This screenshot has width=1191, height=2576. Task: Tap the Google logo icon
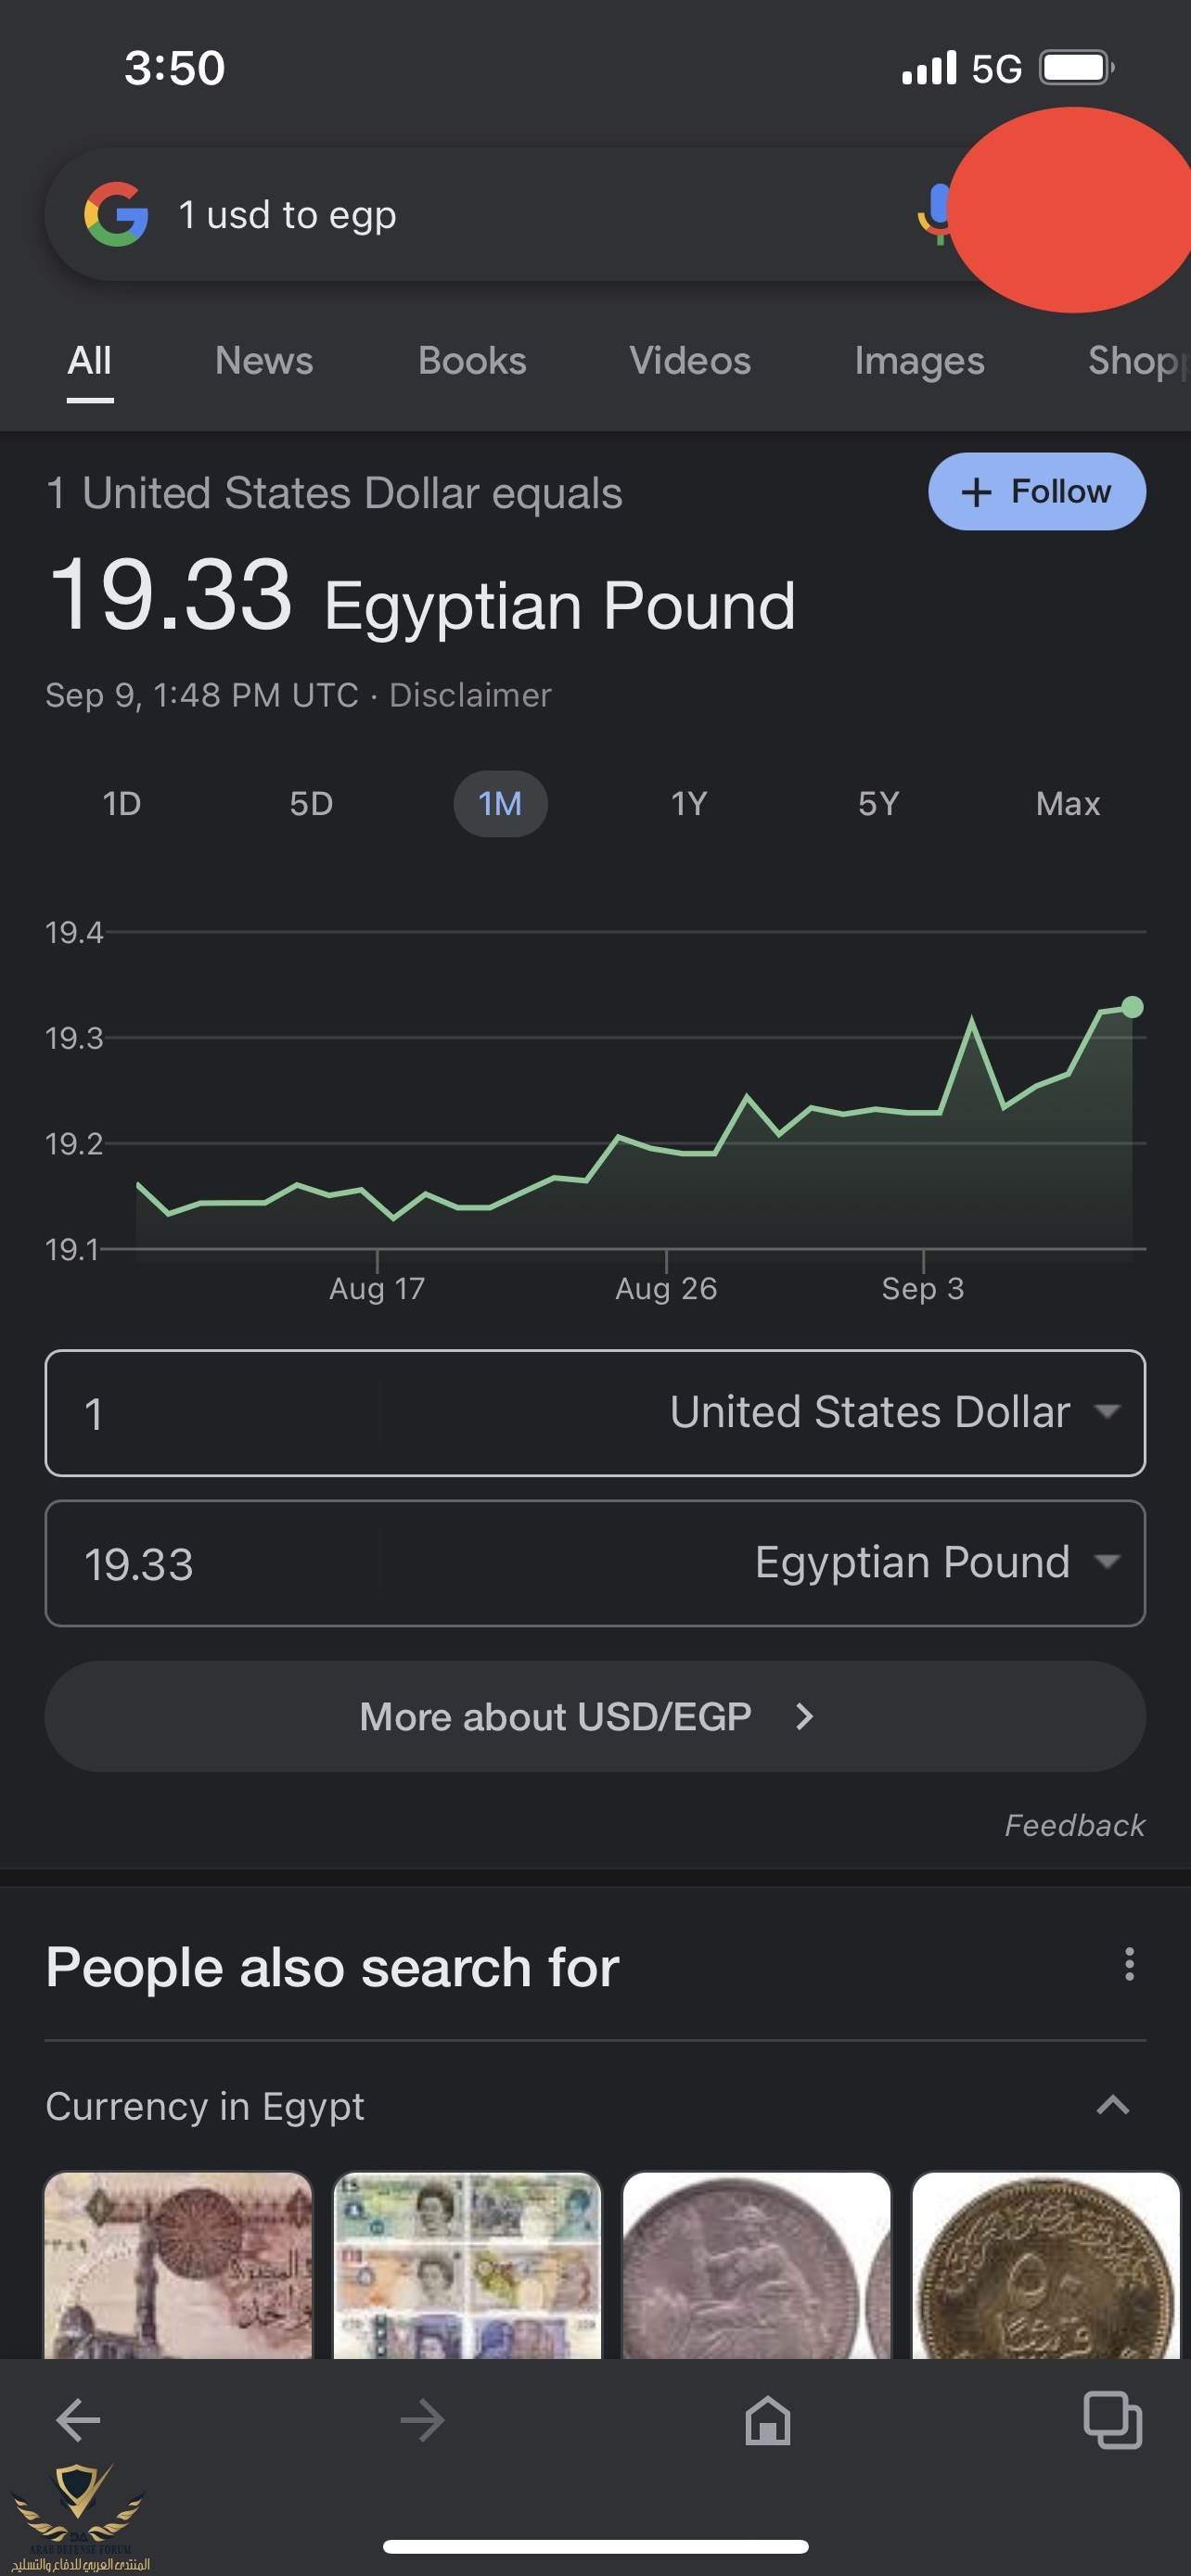(116, 214)
